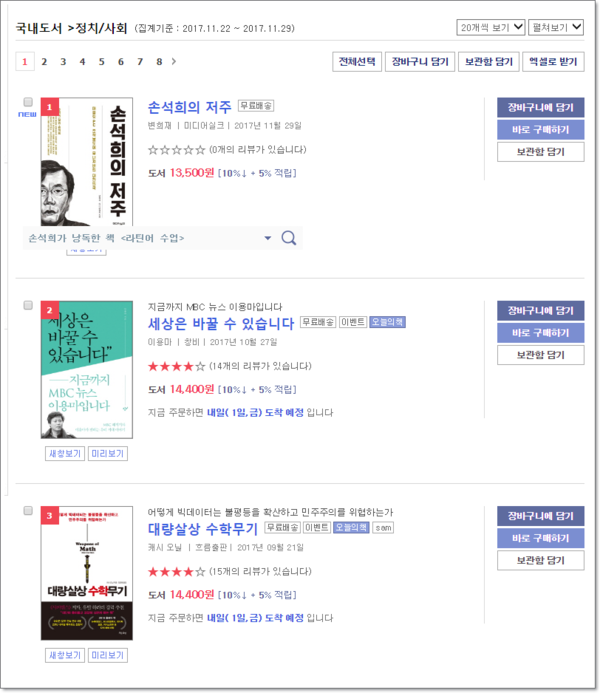The height and width of the screenshot is (693, 600).
Task: Open the 20개씩 보기 dropdown
Action: click(x=491, y=27)
